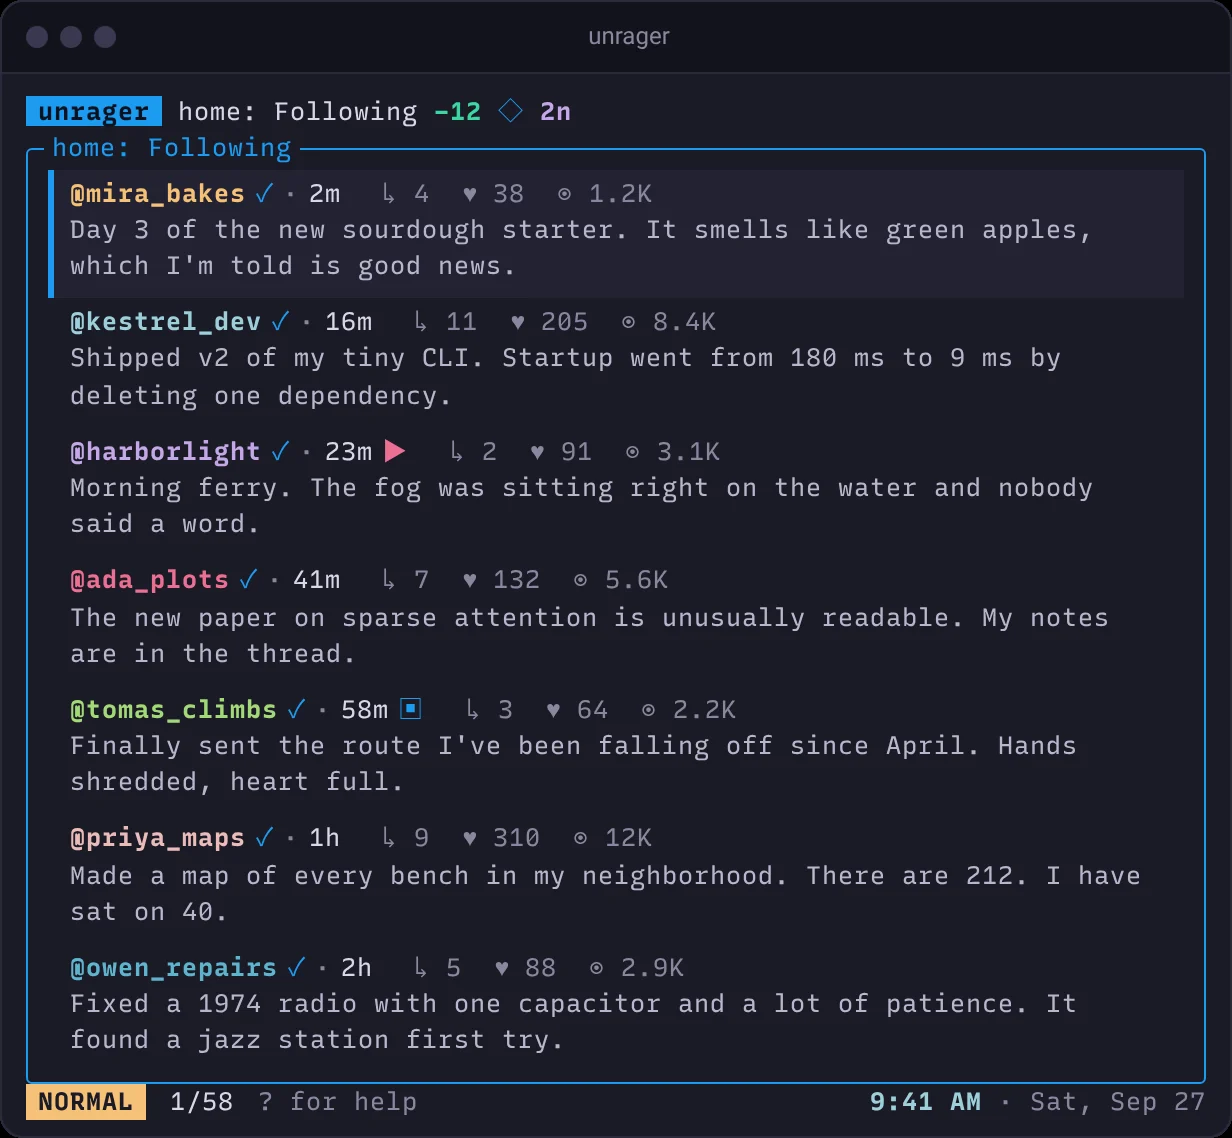The image size is (1232, 1138).
Task: Like mira_bakes post via heart icon
Action: click(x=469, y=194)
